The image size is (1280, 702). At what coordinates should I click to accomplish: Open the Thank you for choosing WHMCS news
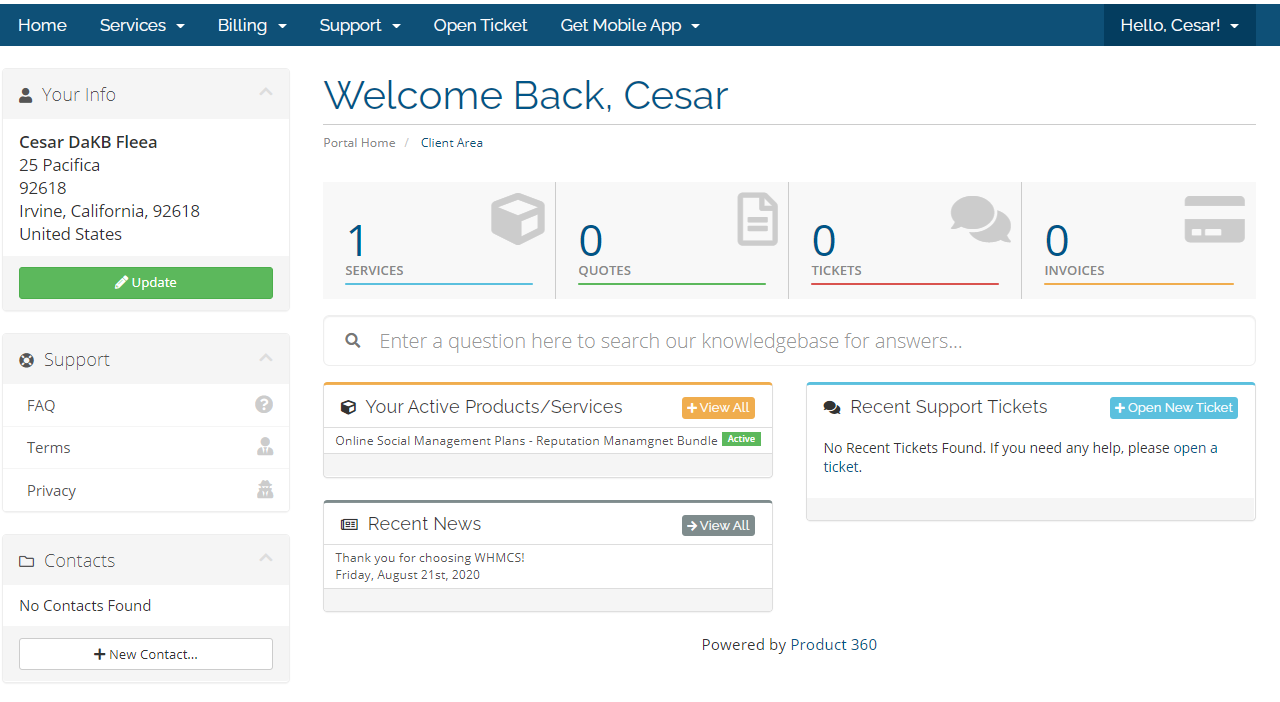click(x=430, y=557)
